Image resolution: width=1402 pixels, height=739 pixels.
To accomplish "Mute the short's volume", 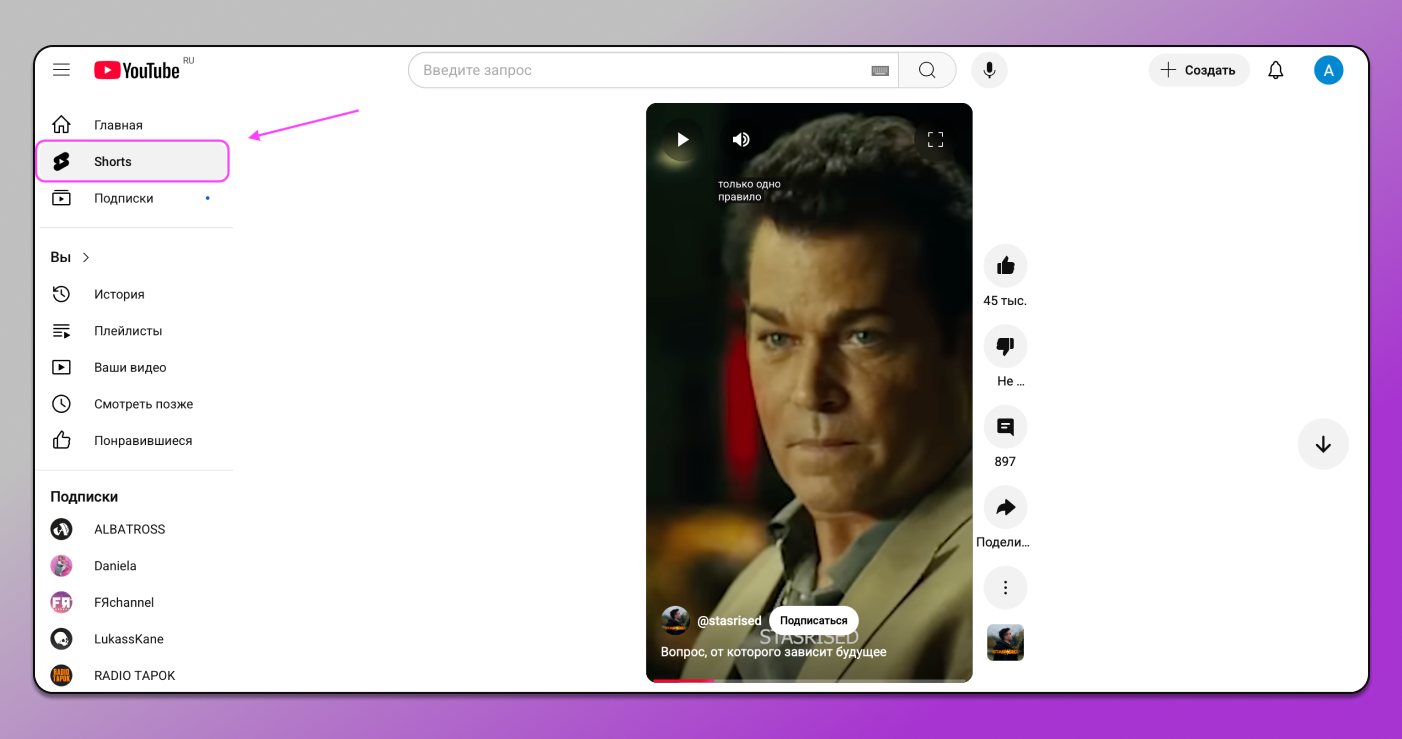I will click(741, 140).
